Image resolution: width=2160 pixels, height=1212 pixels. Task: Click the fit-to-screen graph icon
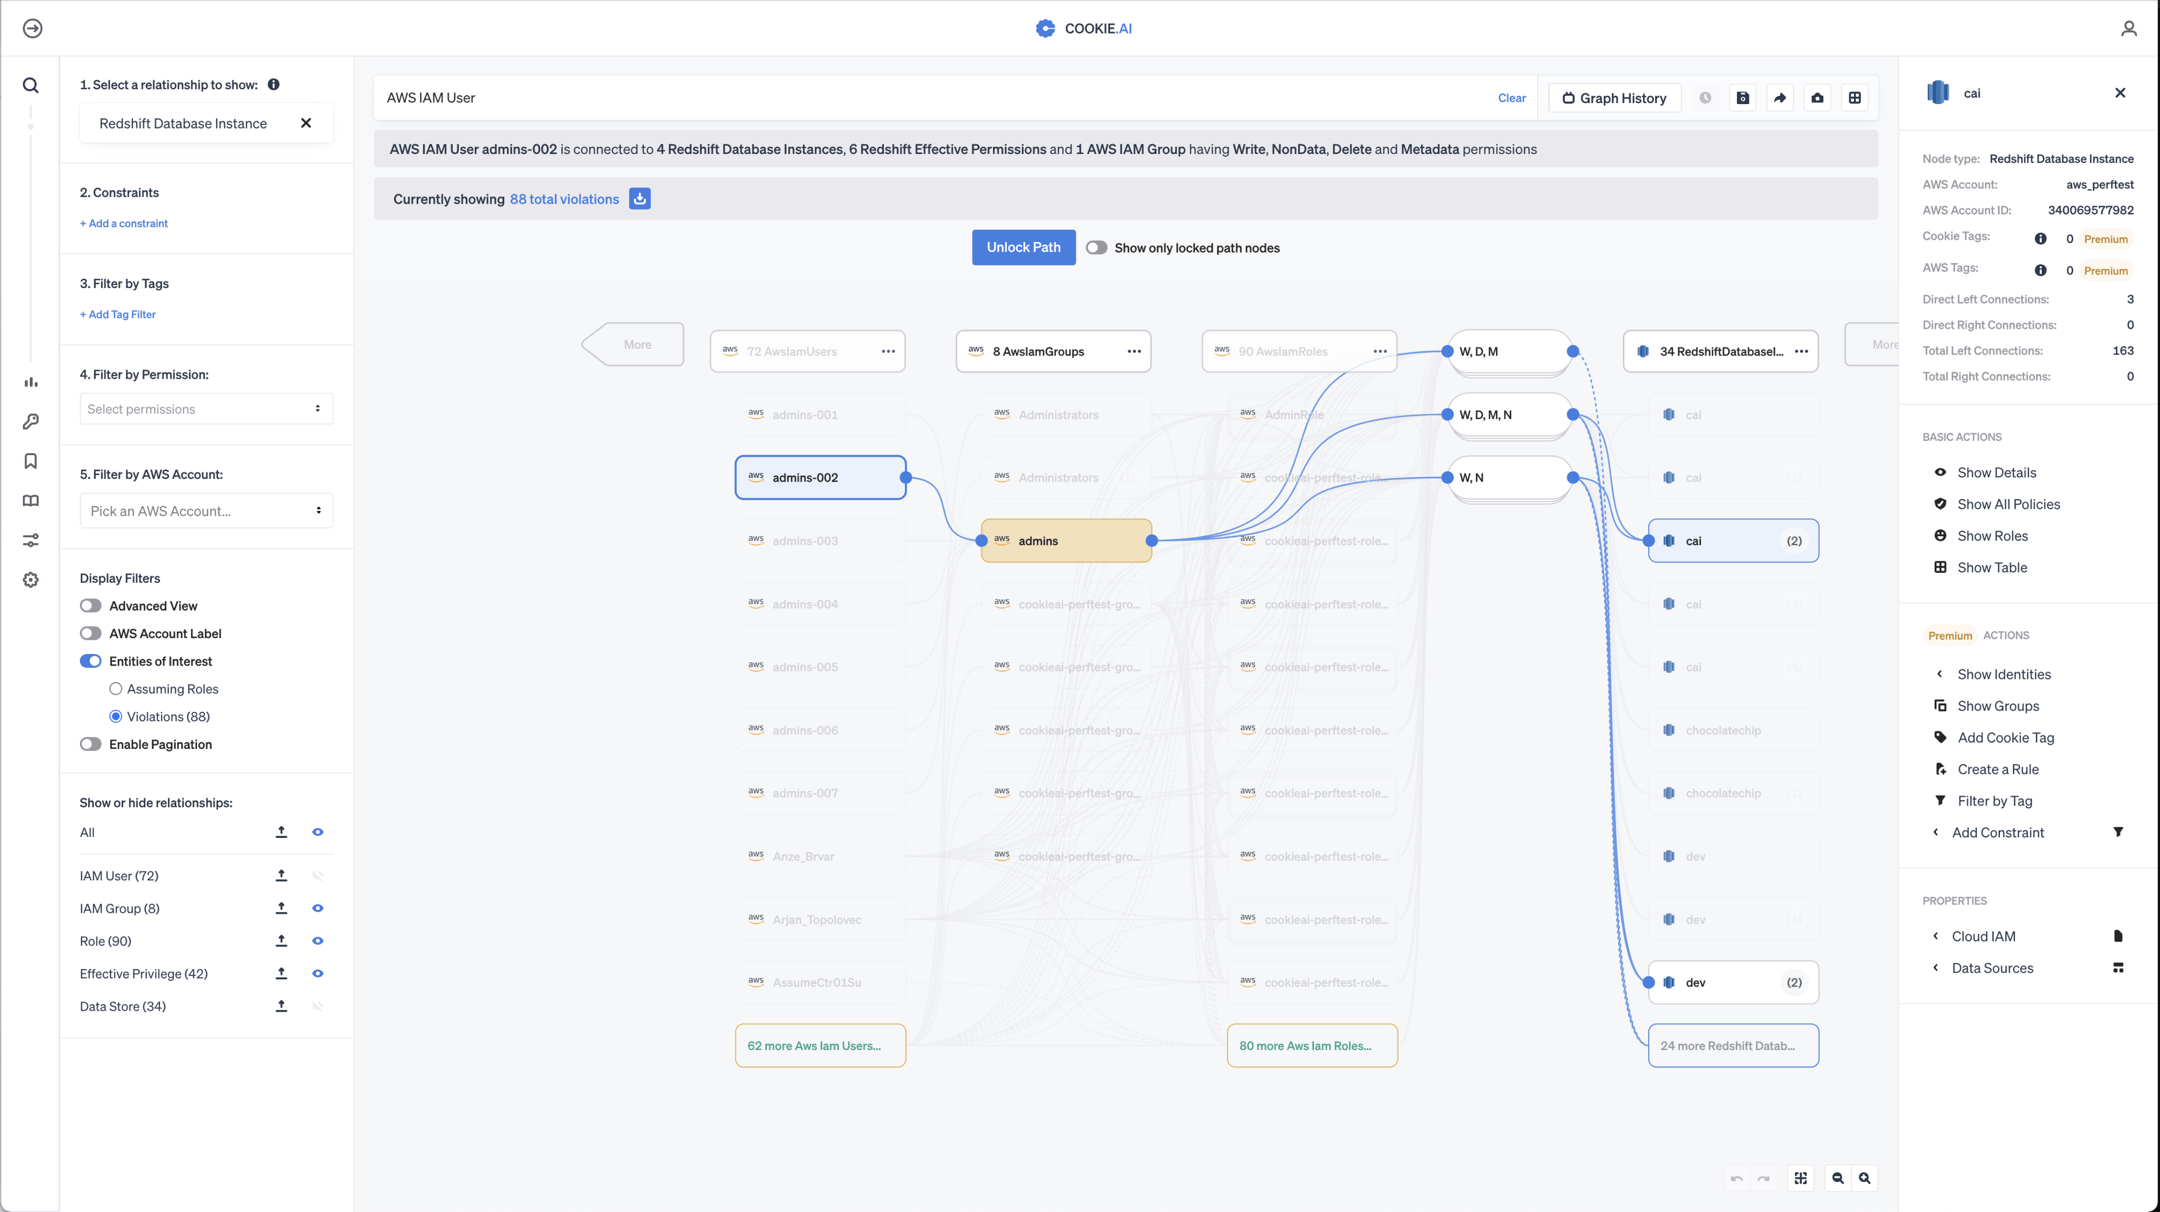pos(1801,1178)
